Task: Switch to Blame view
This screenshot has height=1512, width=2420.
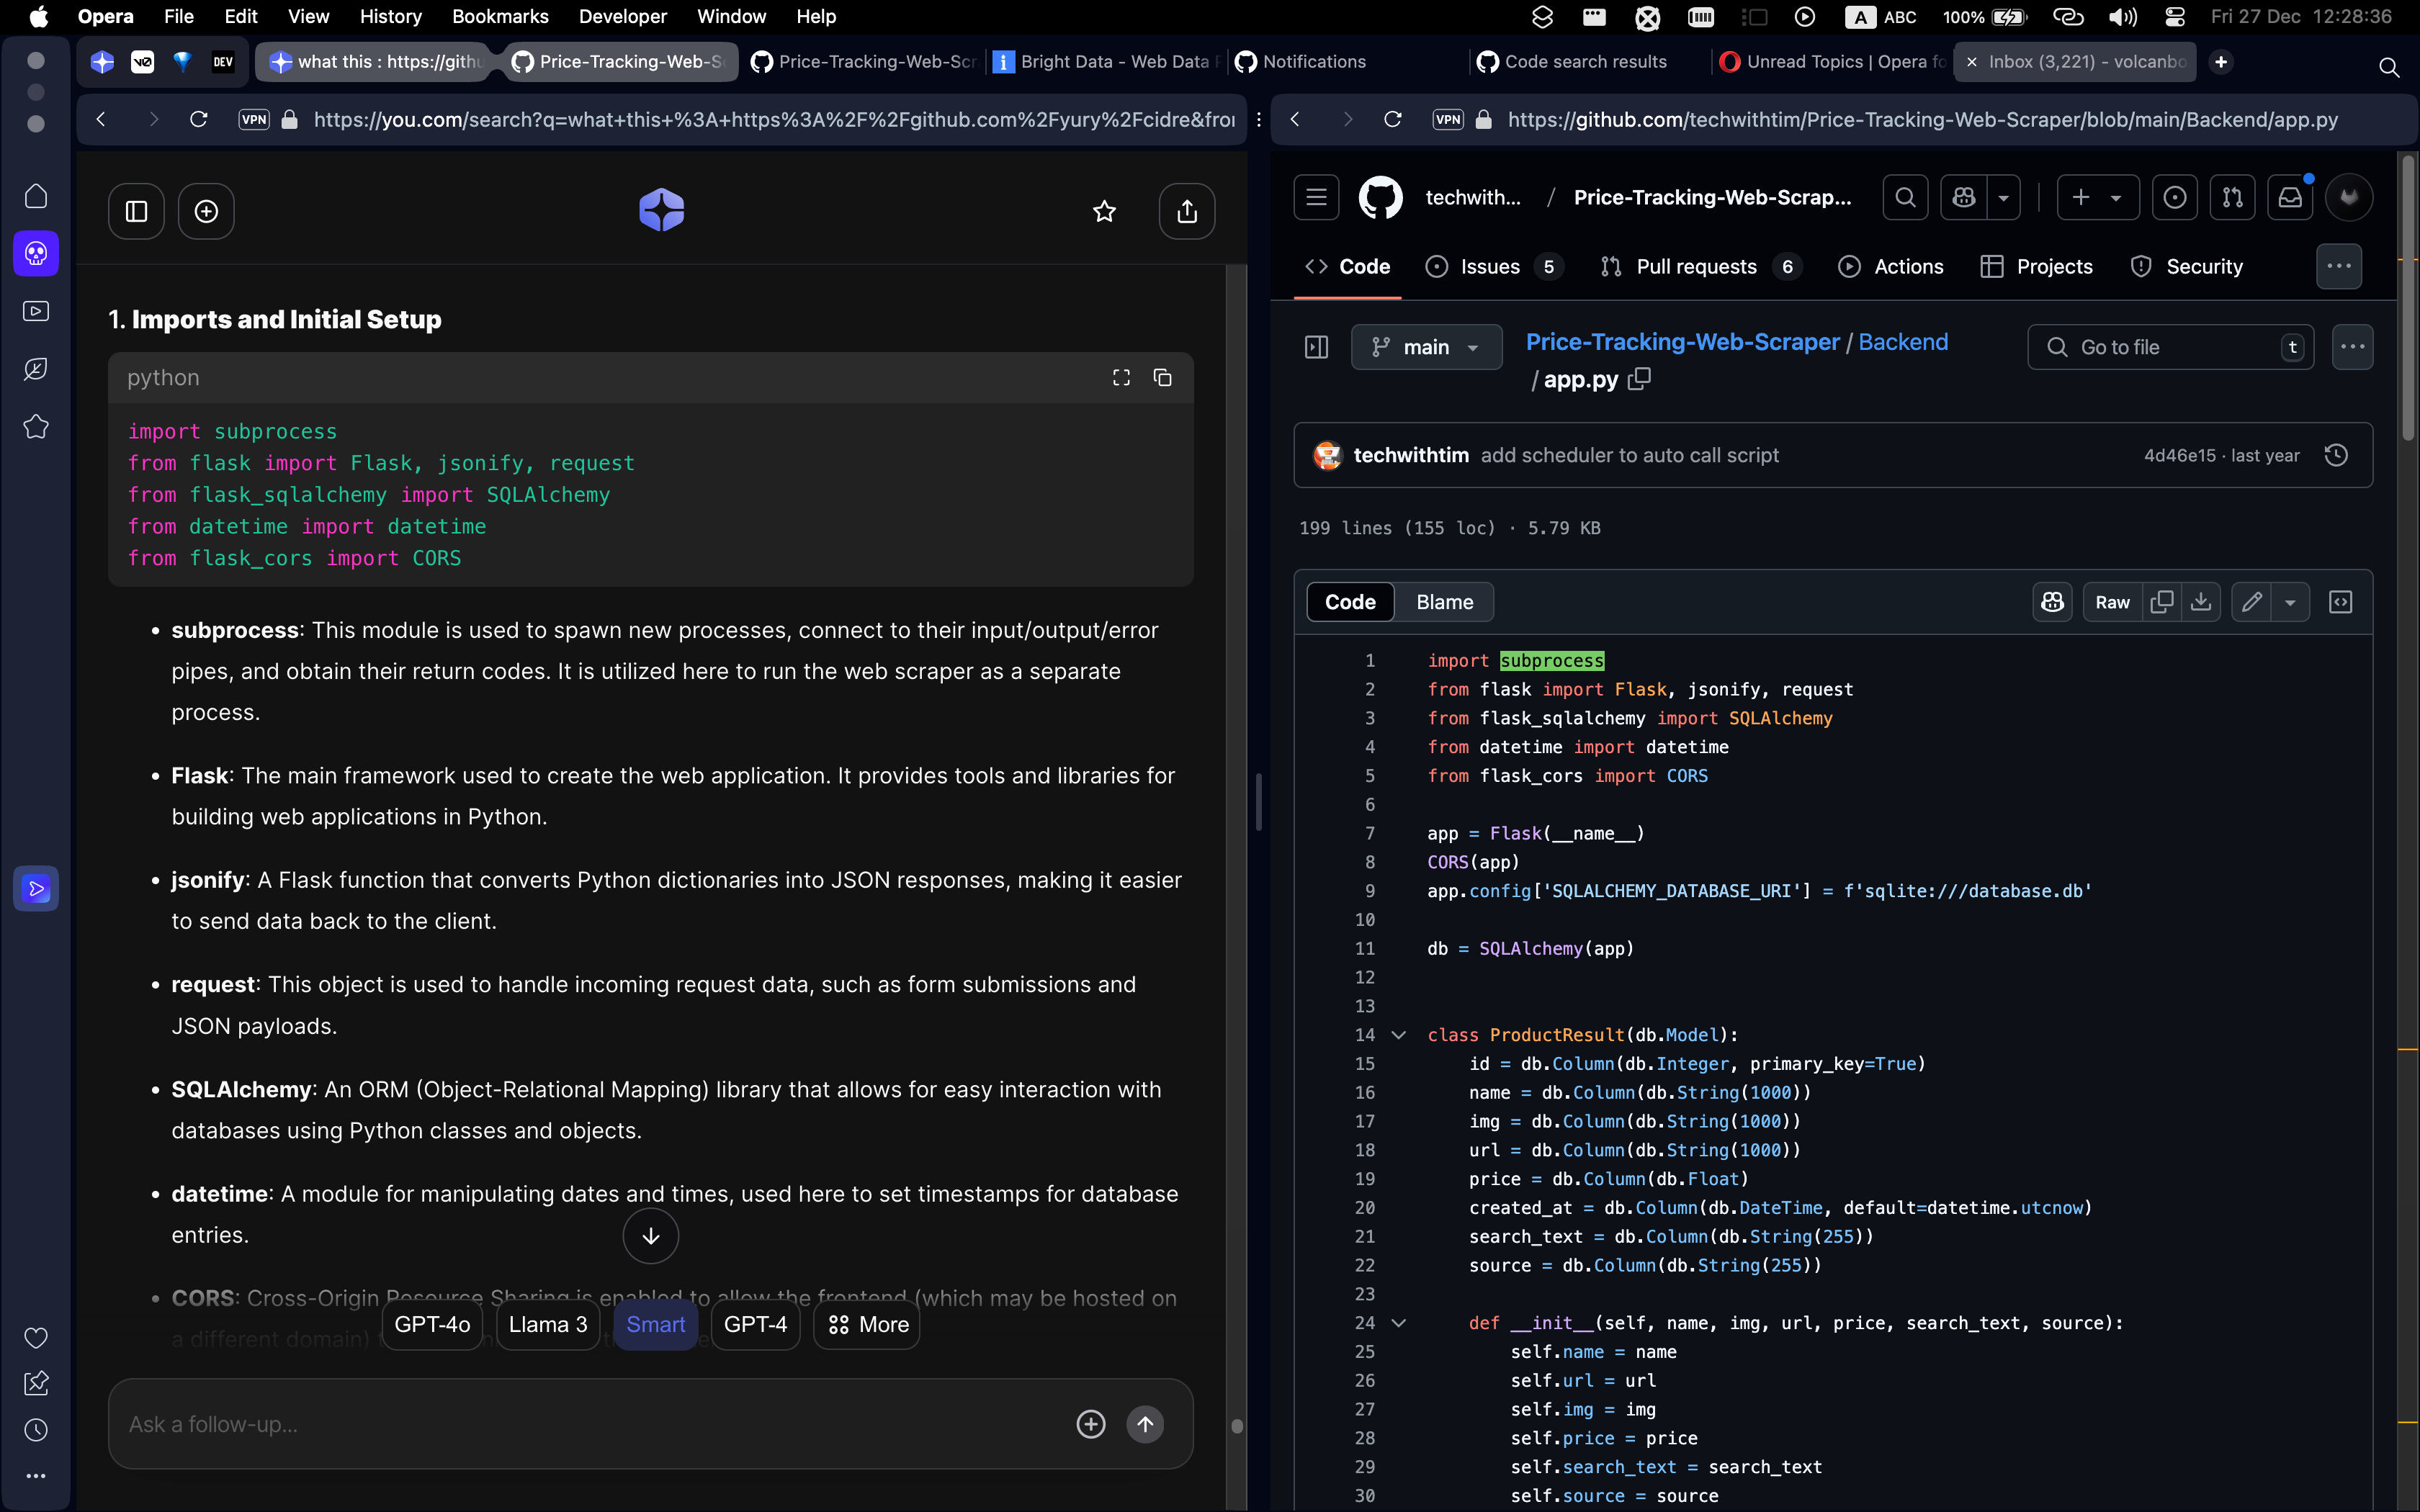Action: [x=1444, y=602]
